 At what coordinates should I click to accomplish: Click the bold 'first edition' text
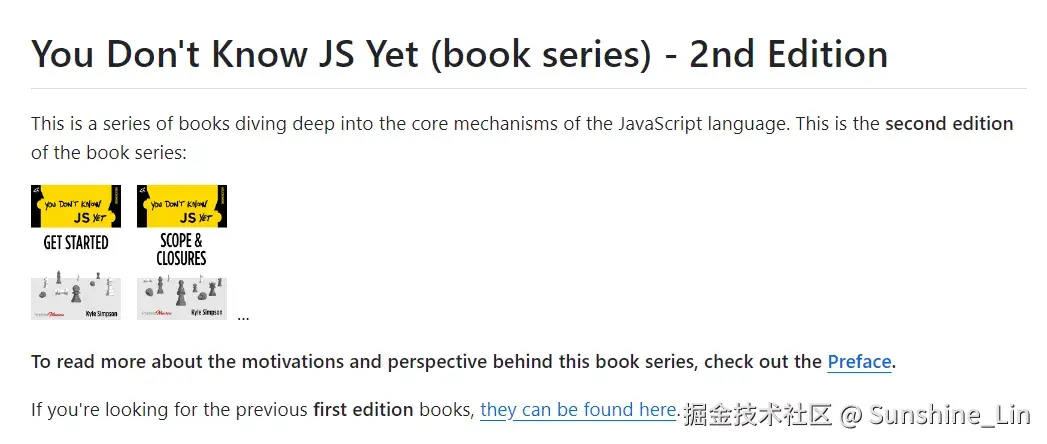point(363,410)
